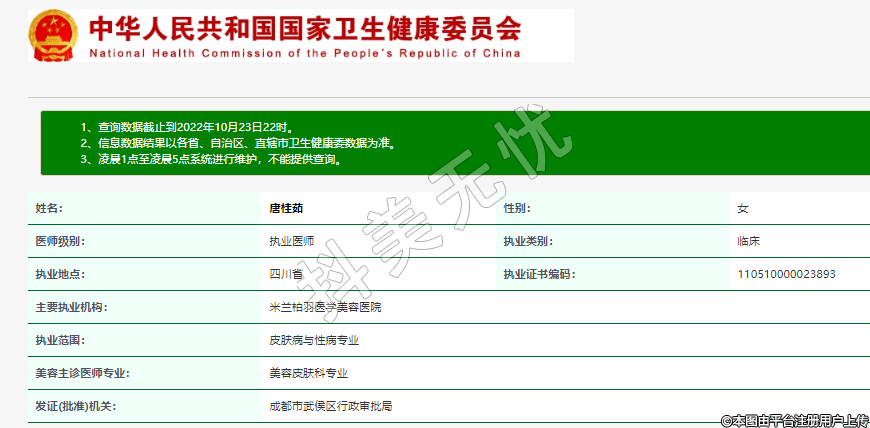Click the 执业类别 value 临床

[x=749, y=242]
